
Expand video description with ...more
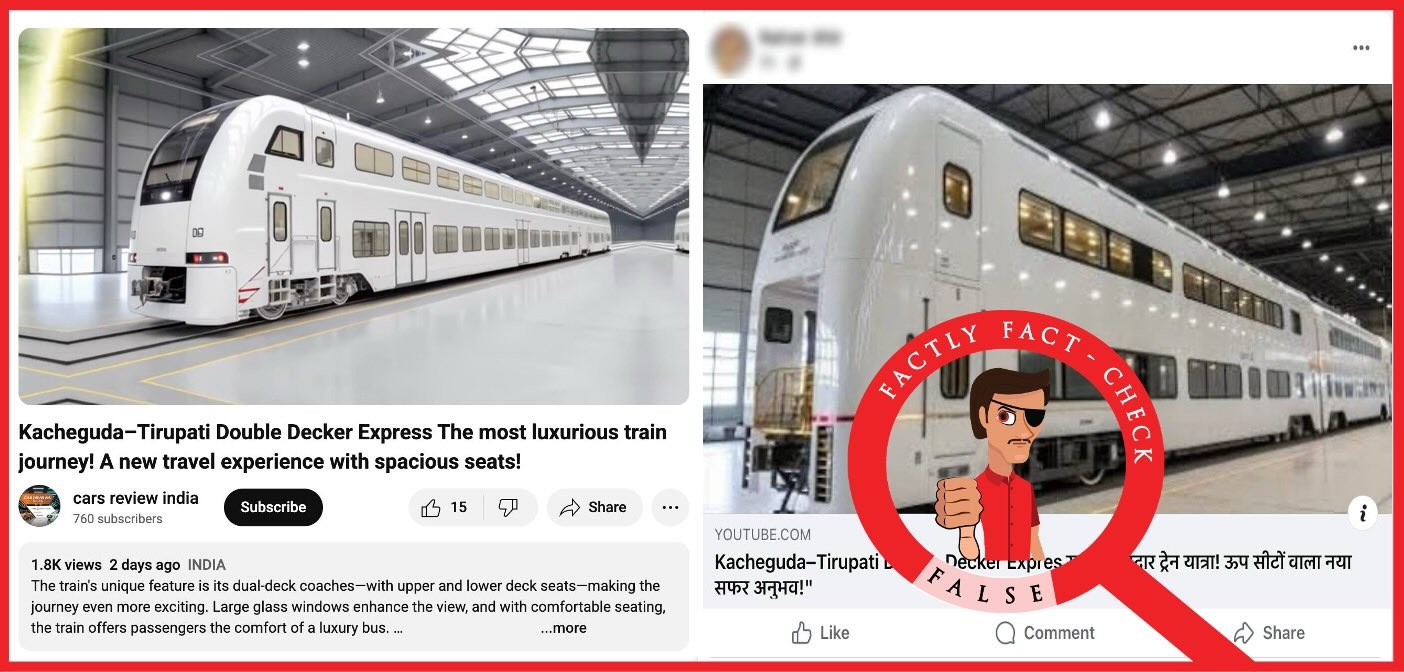coord(563,628)
